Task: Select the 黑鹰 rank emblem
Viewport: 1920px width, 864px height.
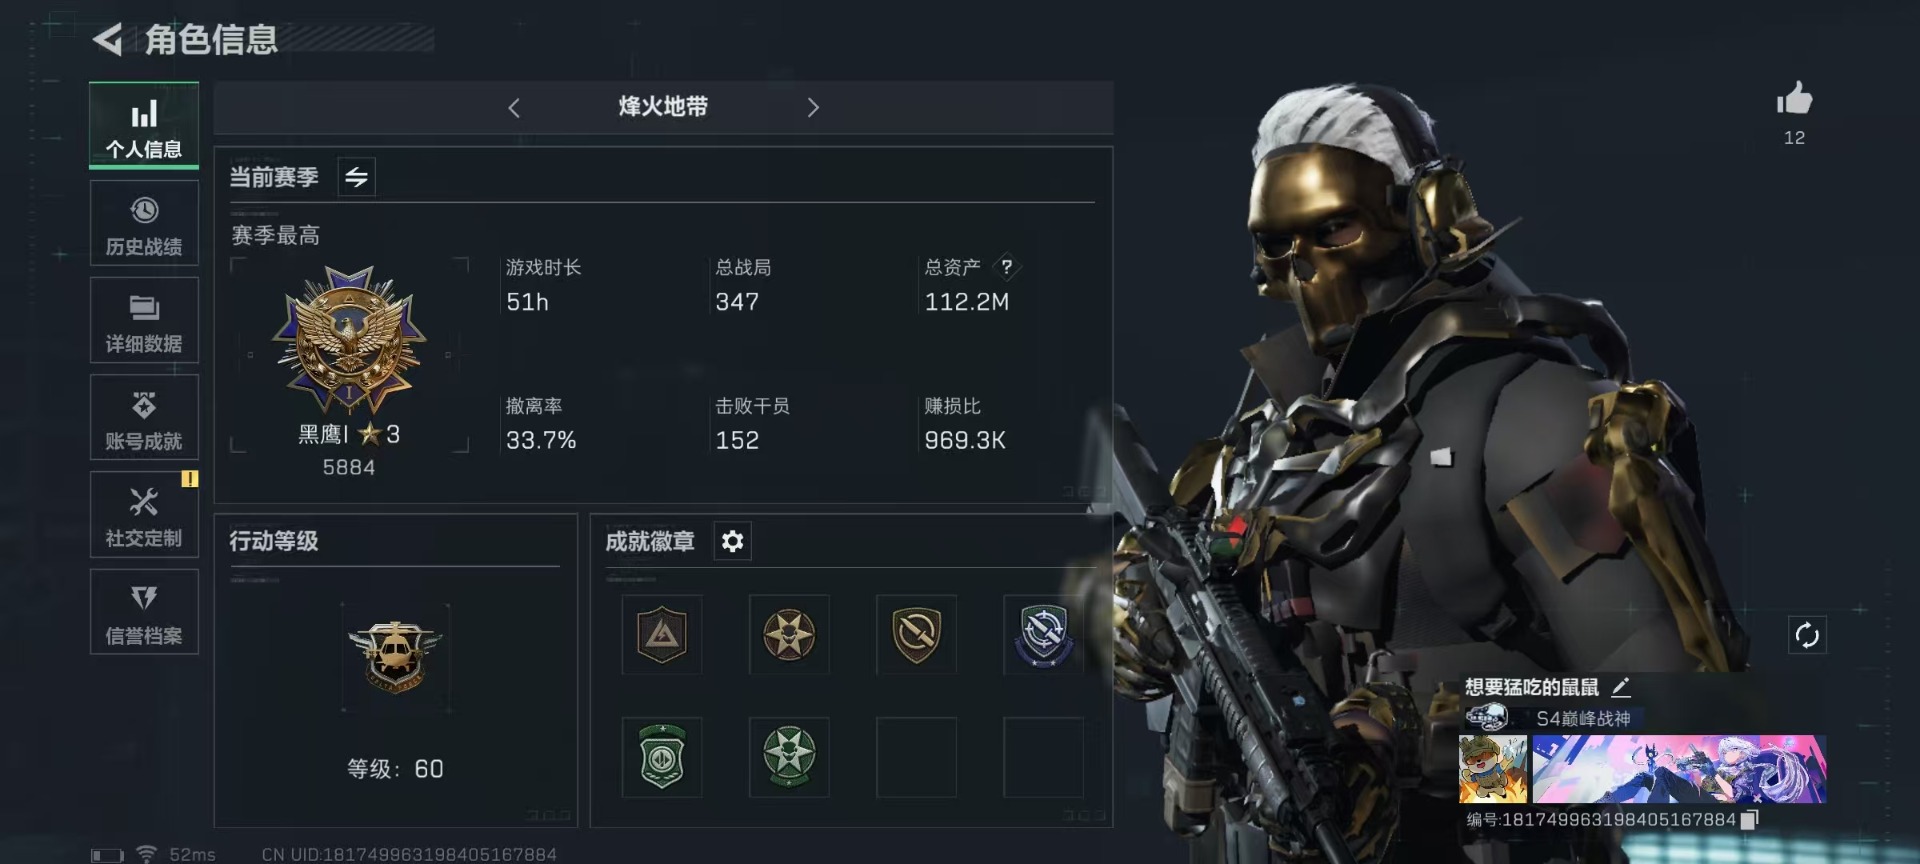Action: 349,340
